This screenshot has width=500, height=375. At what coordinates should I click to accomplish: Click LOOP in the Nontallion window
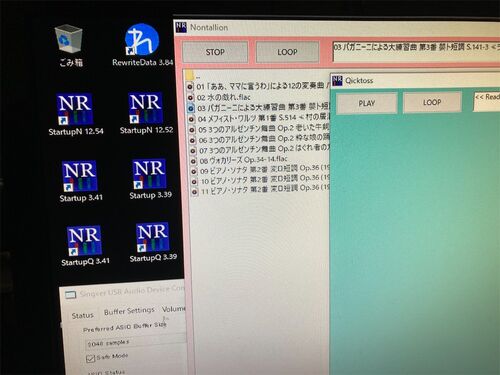(287, 52)
